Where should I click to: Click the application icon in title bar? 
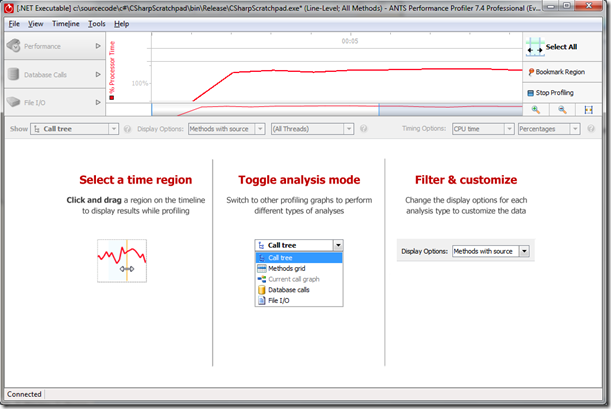(x=9, y=8)
